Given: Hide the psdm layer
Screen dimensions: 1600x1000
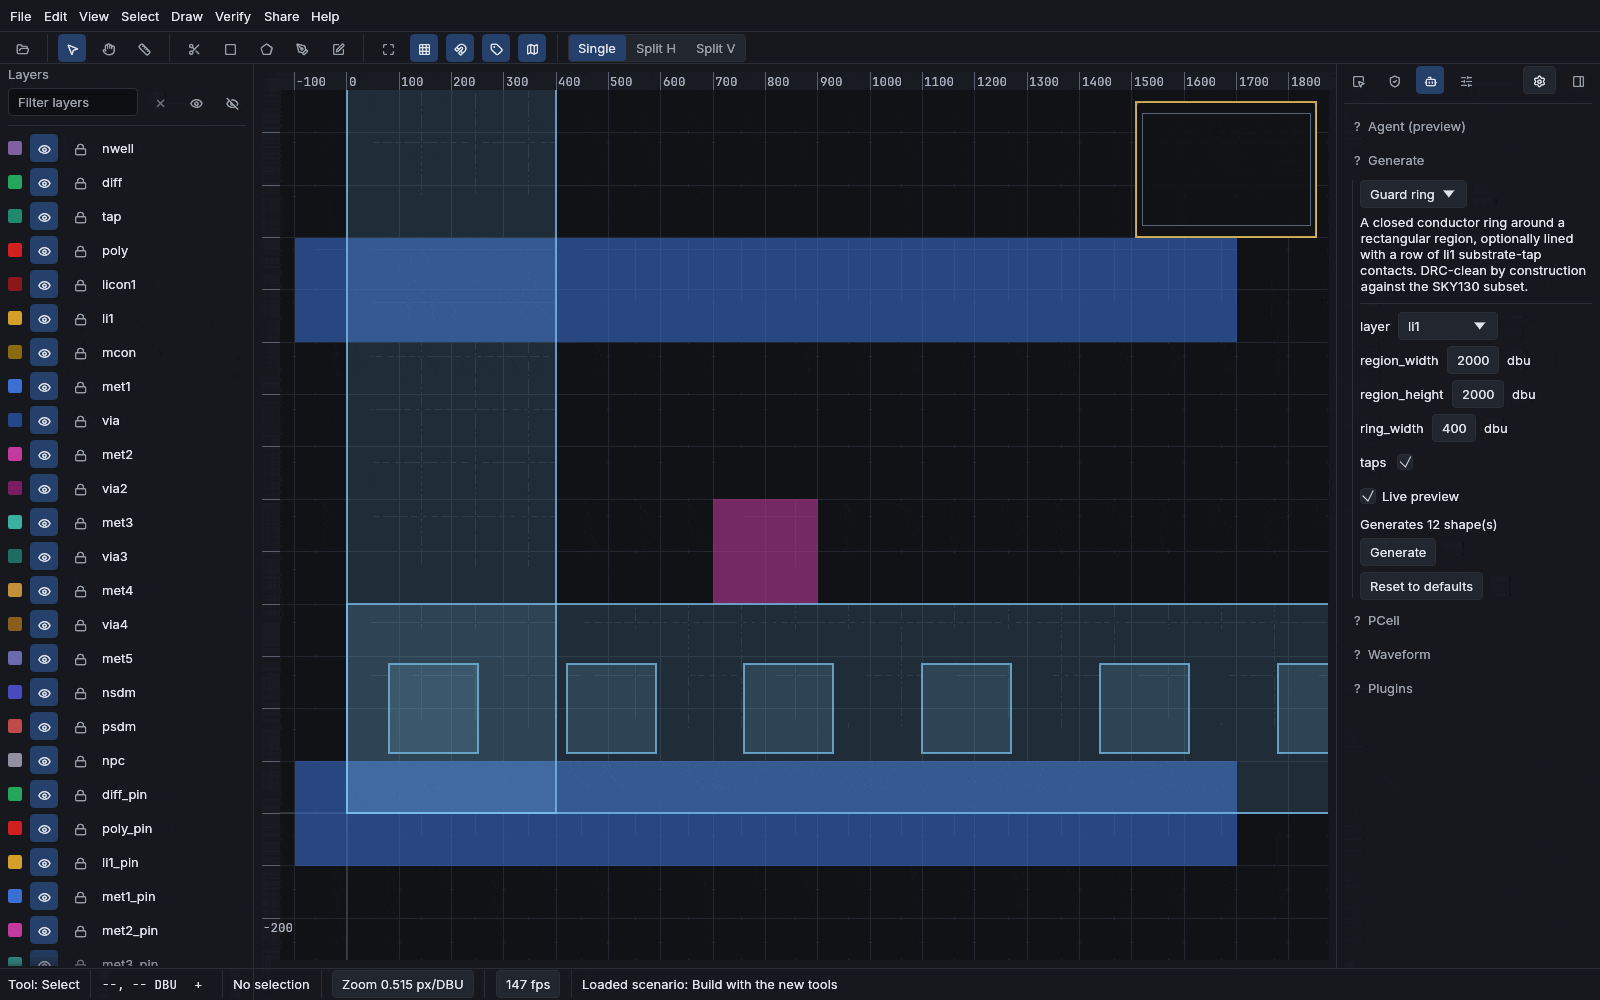Looking at the screenshot, I should 44,727.
